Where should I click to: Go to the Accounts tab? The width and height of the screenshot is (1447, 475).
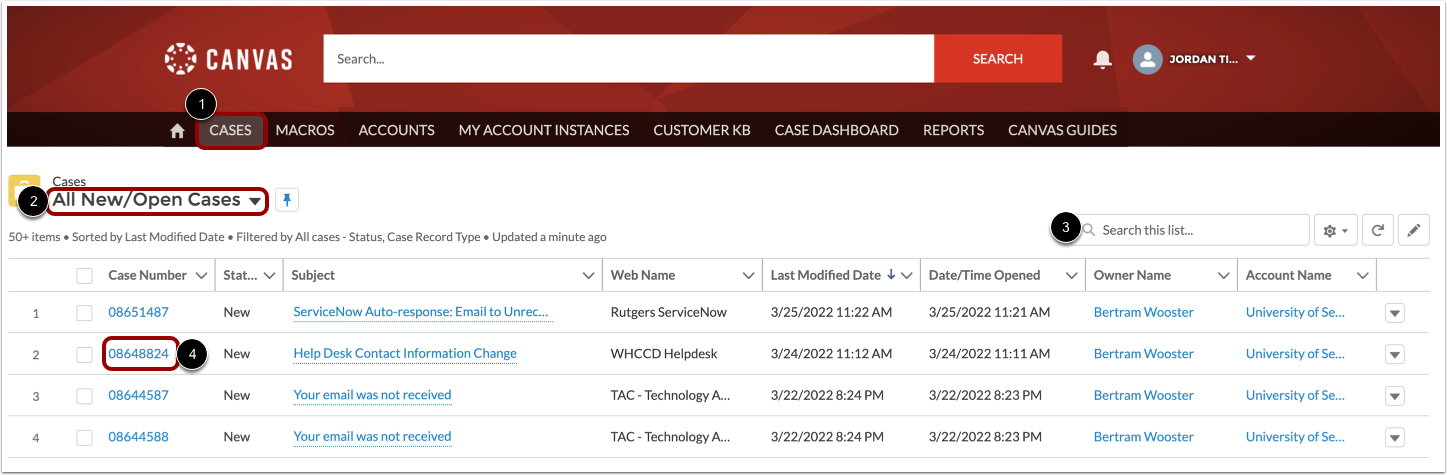[x=397, y=131]
